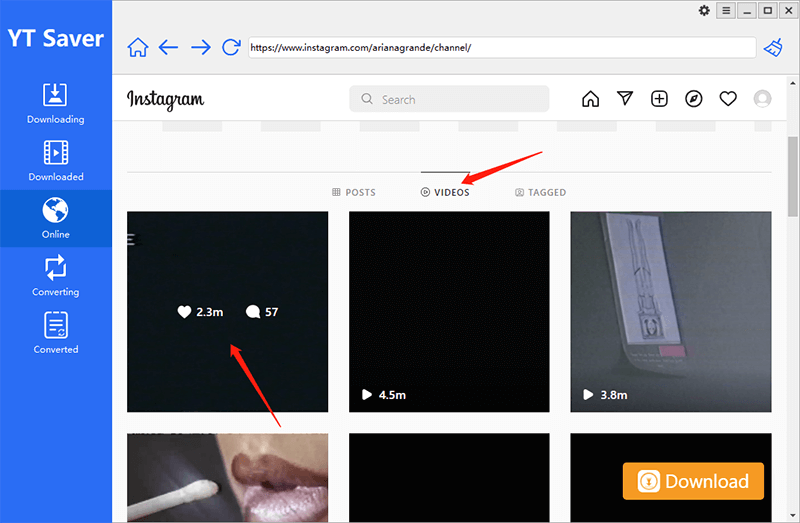The height and width of the screenshot is (523, 800).
Task: Clear browsing data with broom icon
Action: [773, 47]
